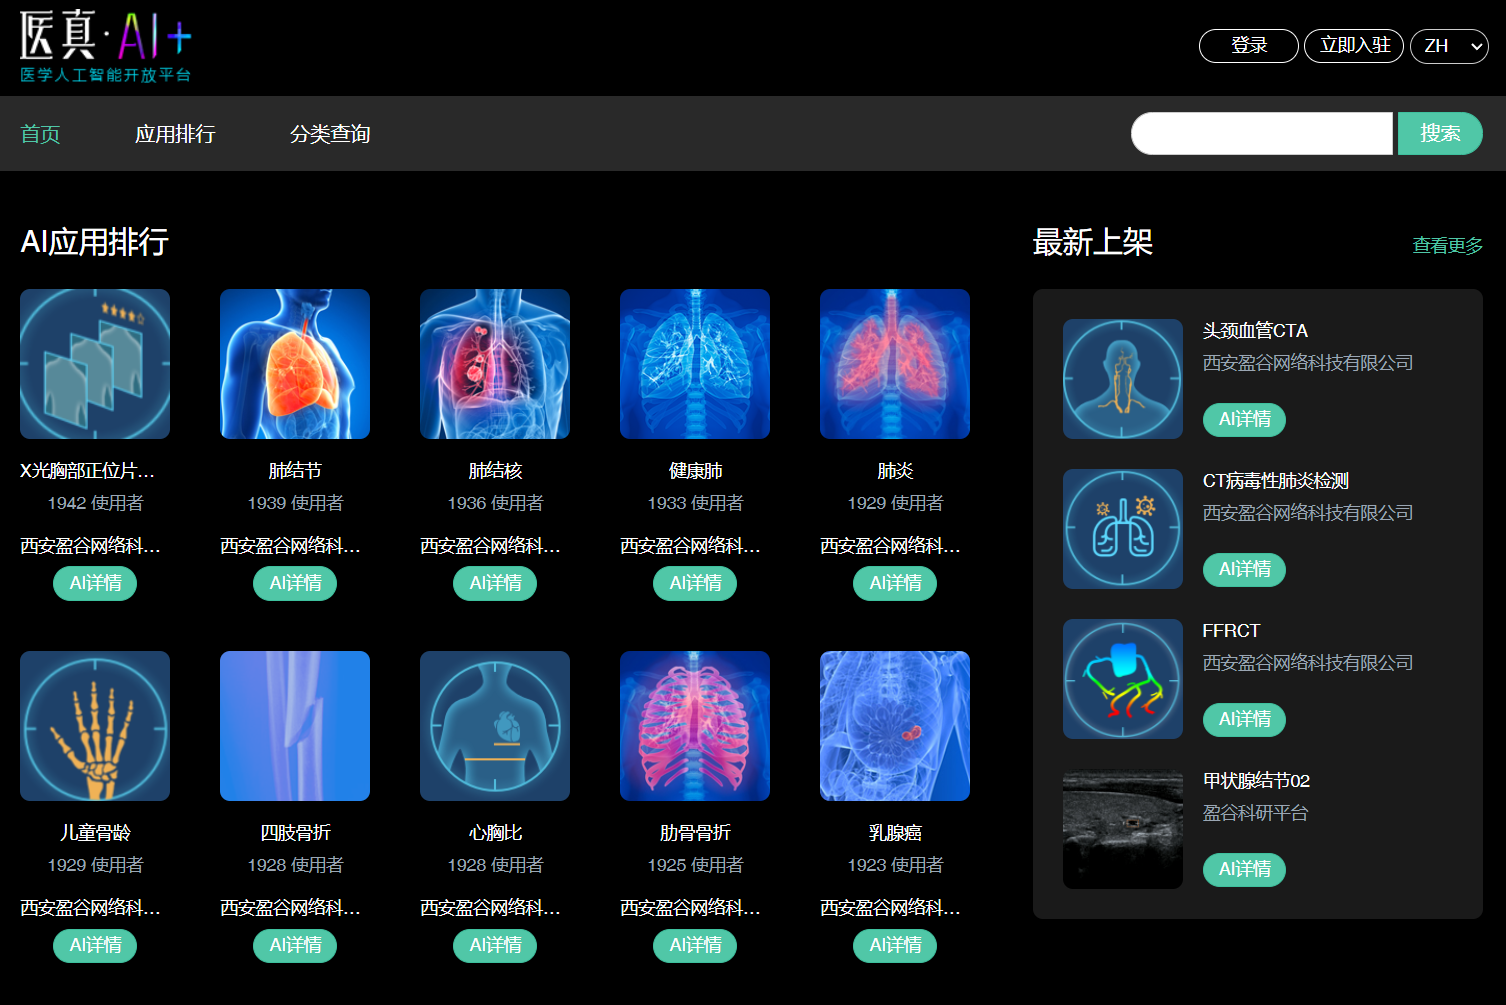1506x1005 pixels.
Task: Open the CT病毒性肺炎检测 lung icon
Action: pos(1122,529)
